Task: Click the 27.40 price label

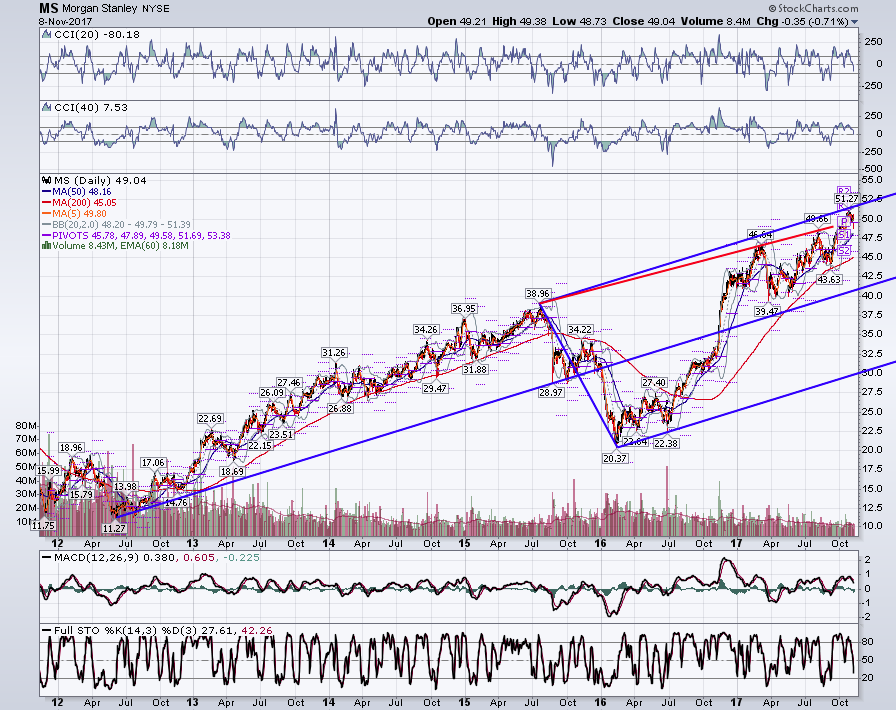Action: coord(654,382)
